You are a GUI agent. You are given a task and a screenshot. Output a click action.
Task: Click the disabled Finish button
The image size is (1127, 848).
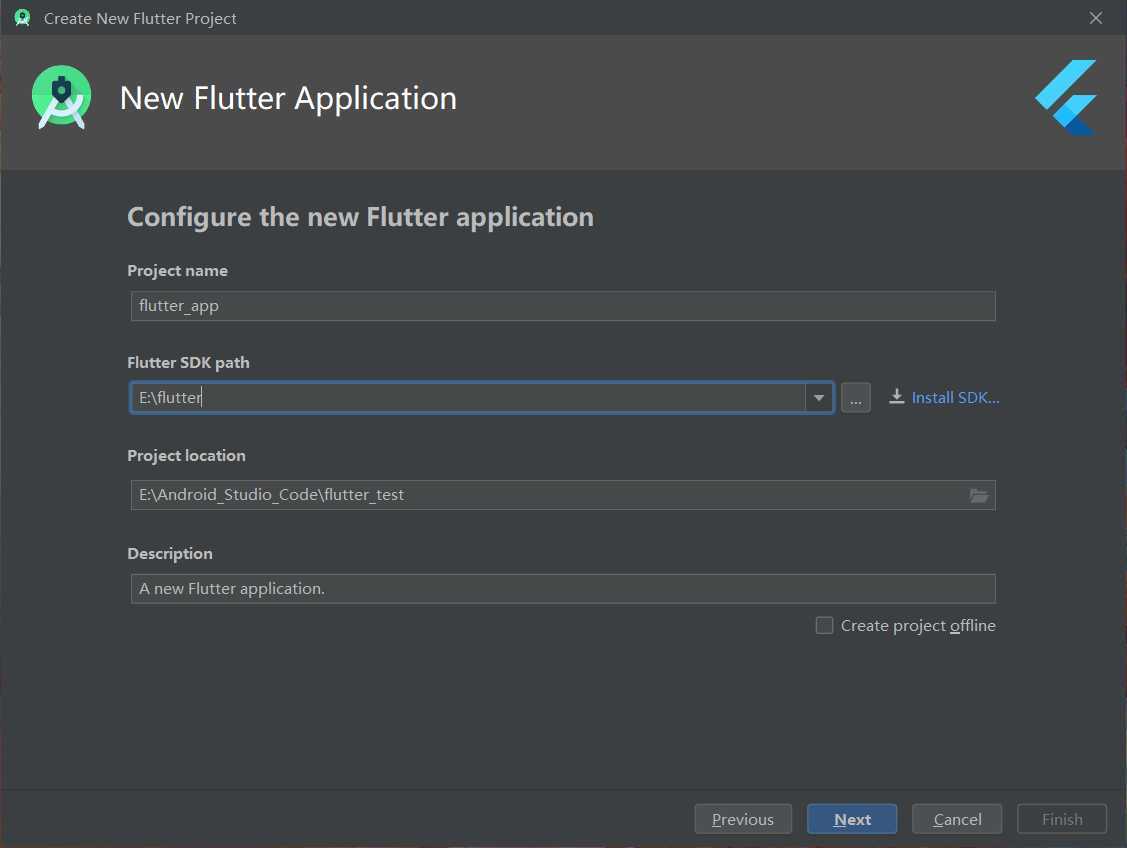pos(1062,819)
